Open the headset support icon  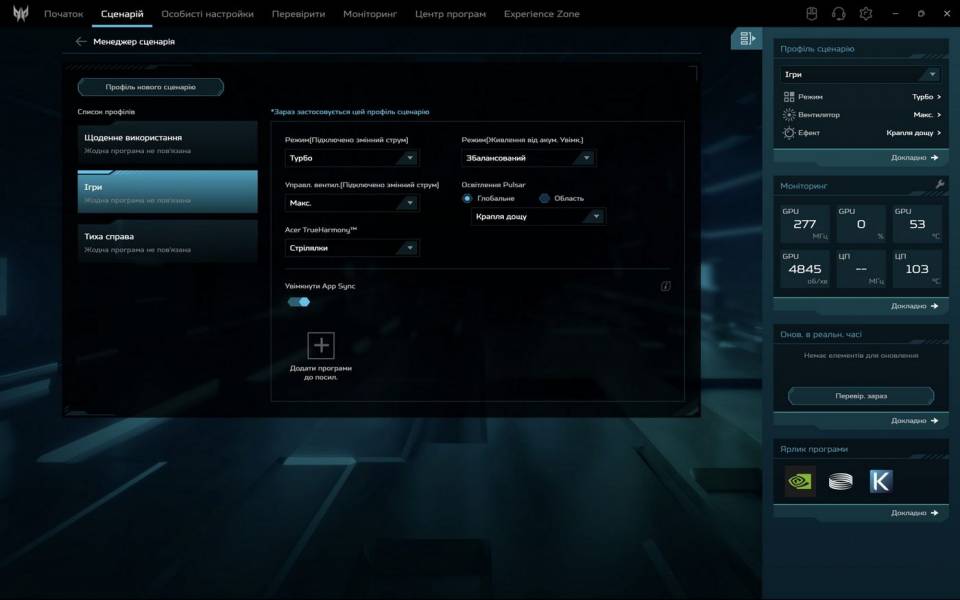point(839,14)
